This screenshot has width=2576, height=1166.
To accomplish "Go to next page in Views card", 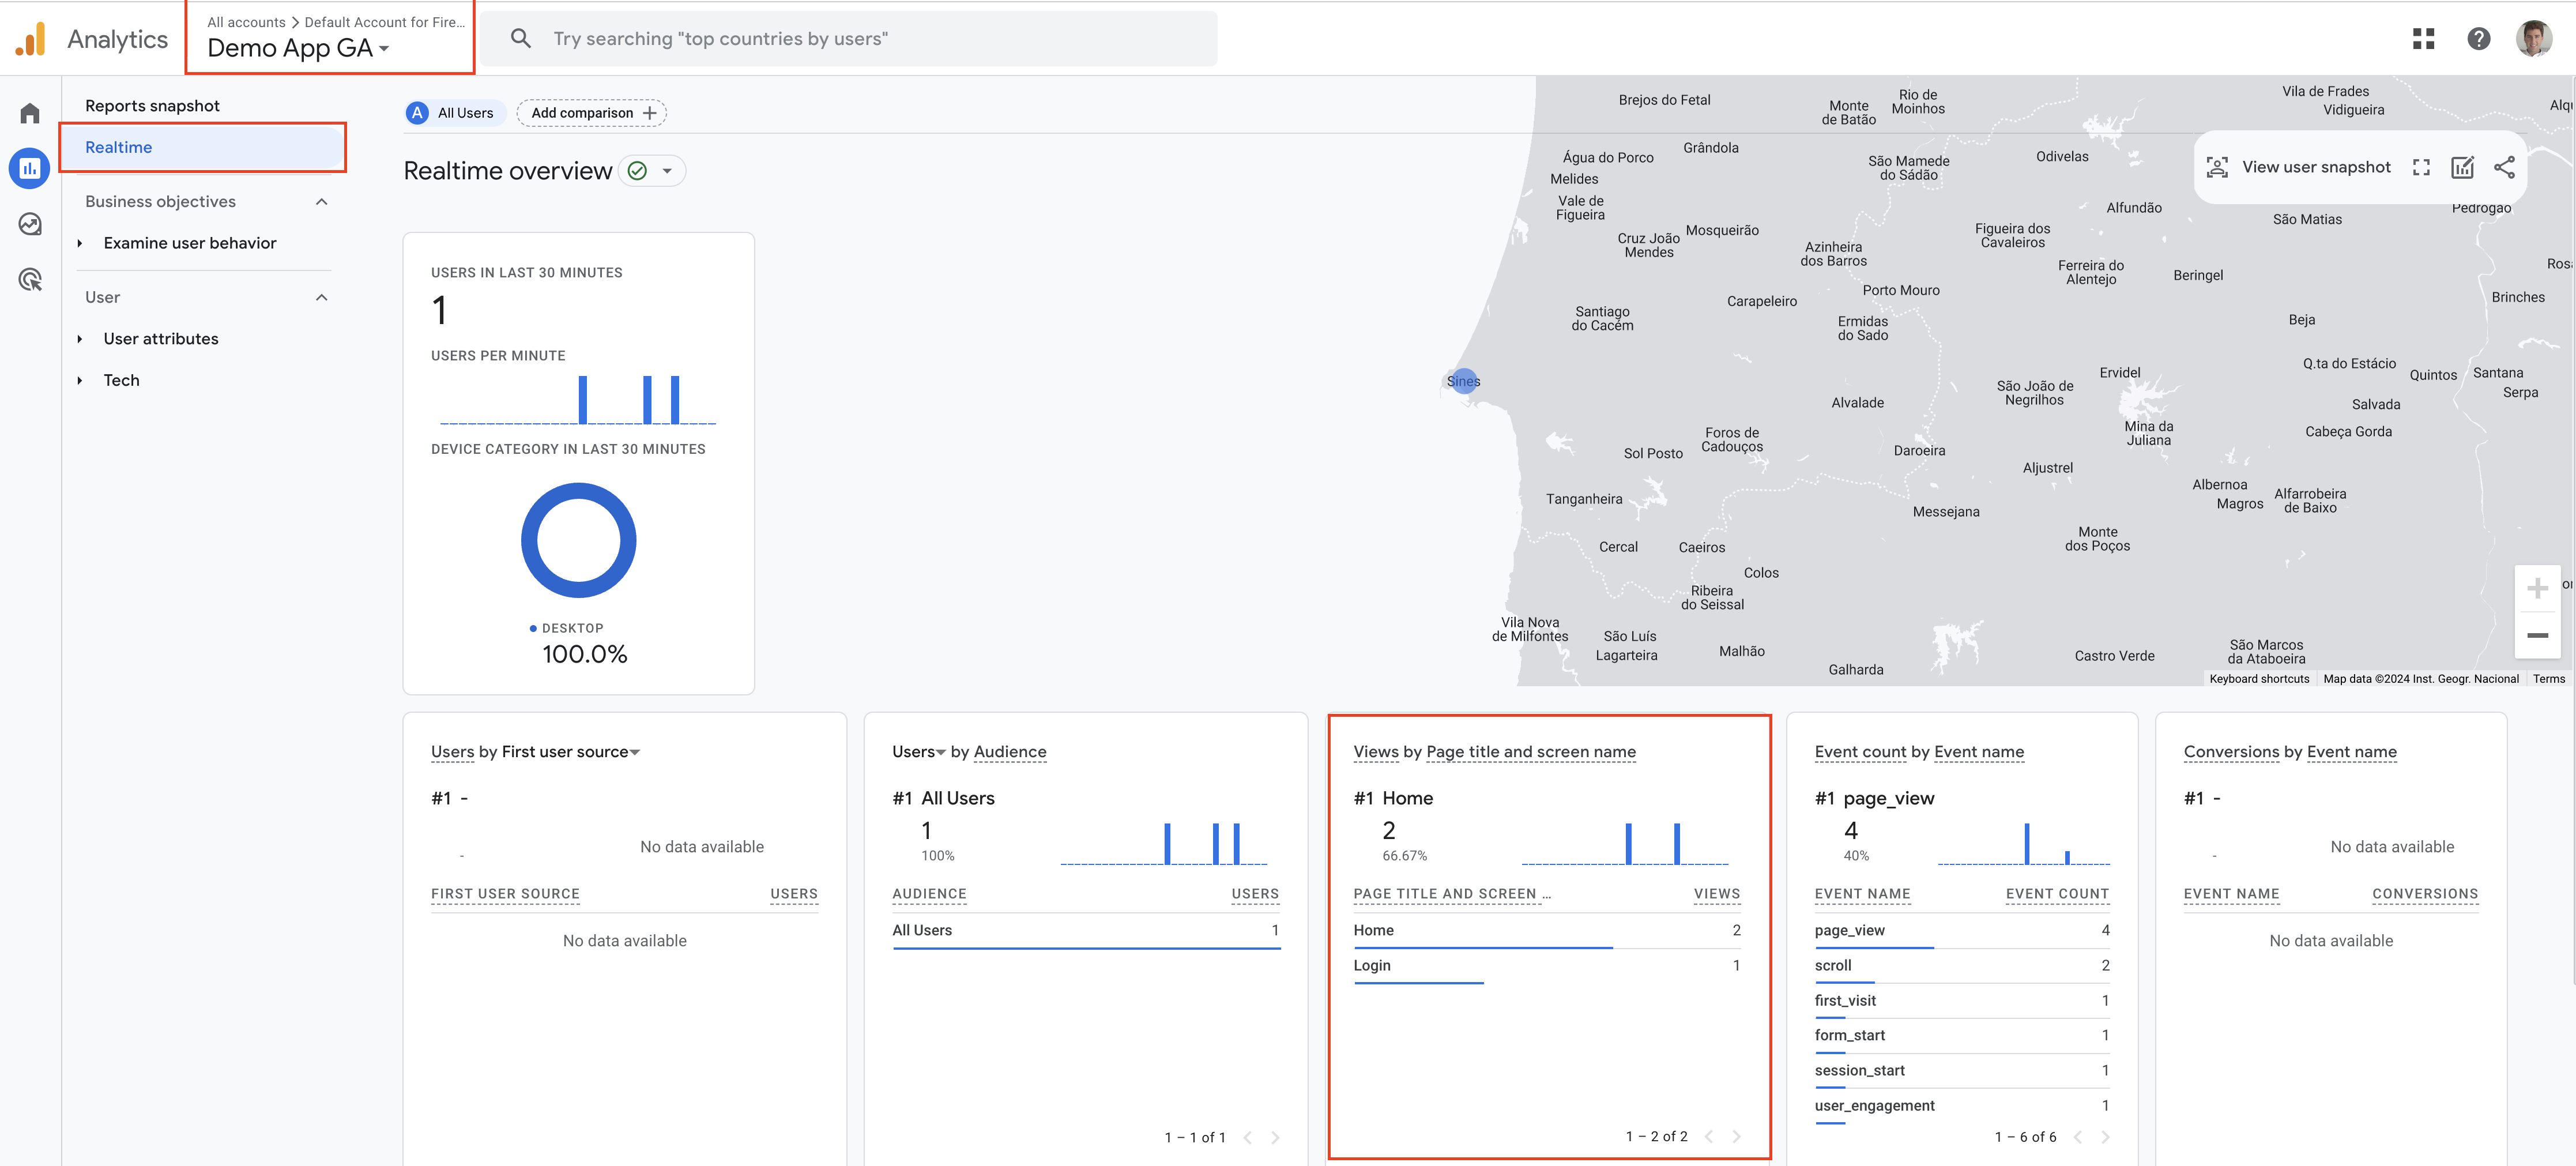I will 1736,1136.
